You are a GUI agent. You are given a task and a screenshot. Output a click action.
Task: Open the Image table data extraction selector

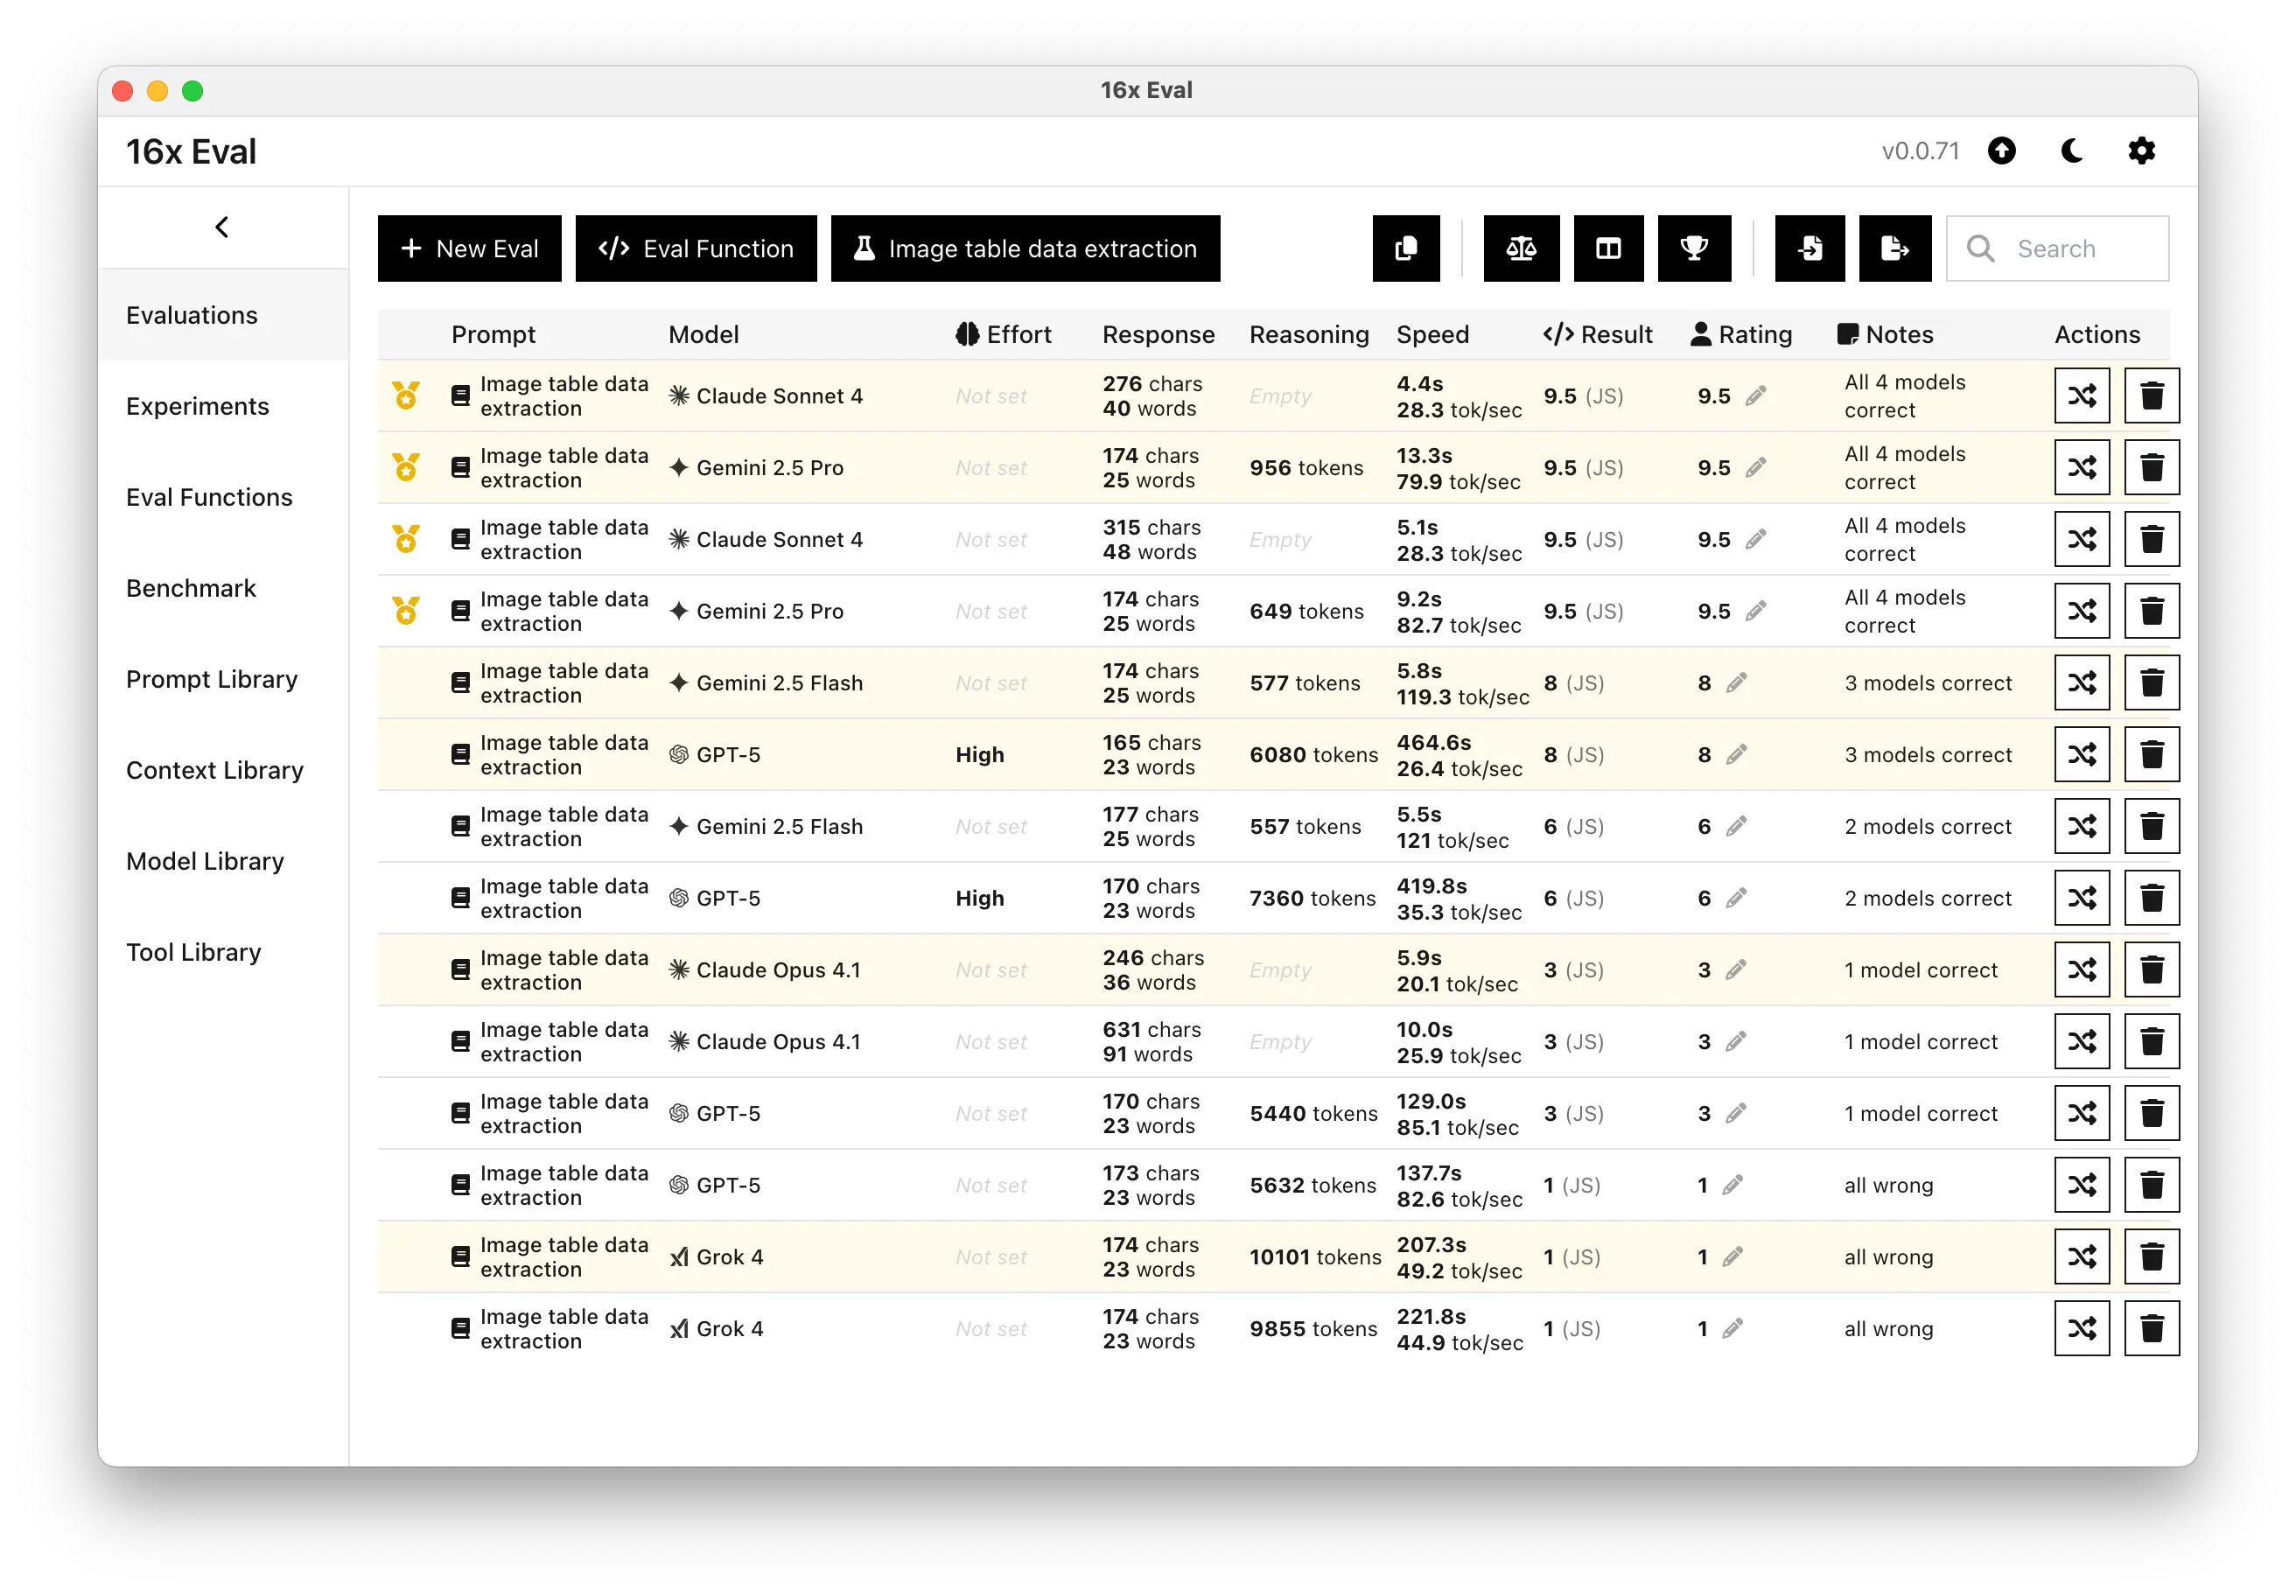(1024, 248)
